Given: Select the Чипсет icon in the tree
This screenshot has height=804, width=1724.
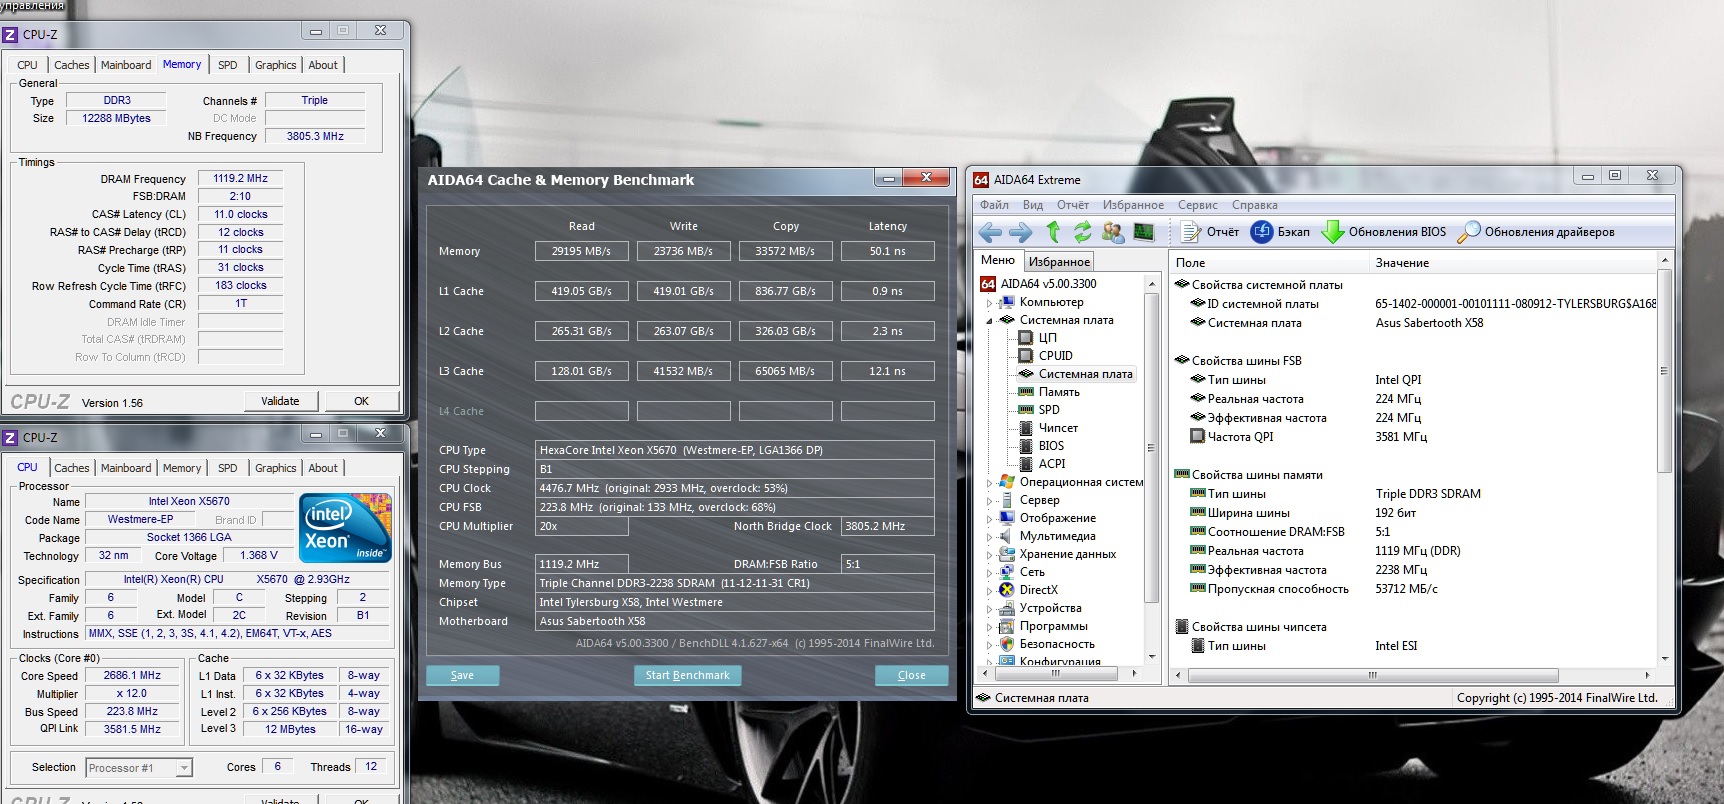Looking at the screenshot, I should [1025, 428].
